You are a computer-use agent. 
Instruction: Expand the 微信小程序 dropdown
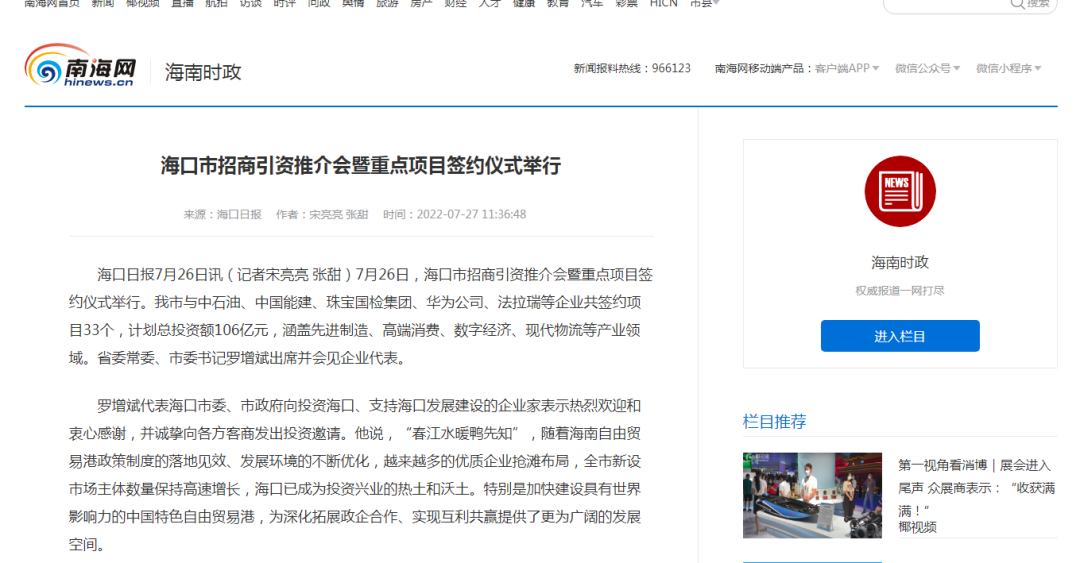(x=1008, y=68)
